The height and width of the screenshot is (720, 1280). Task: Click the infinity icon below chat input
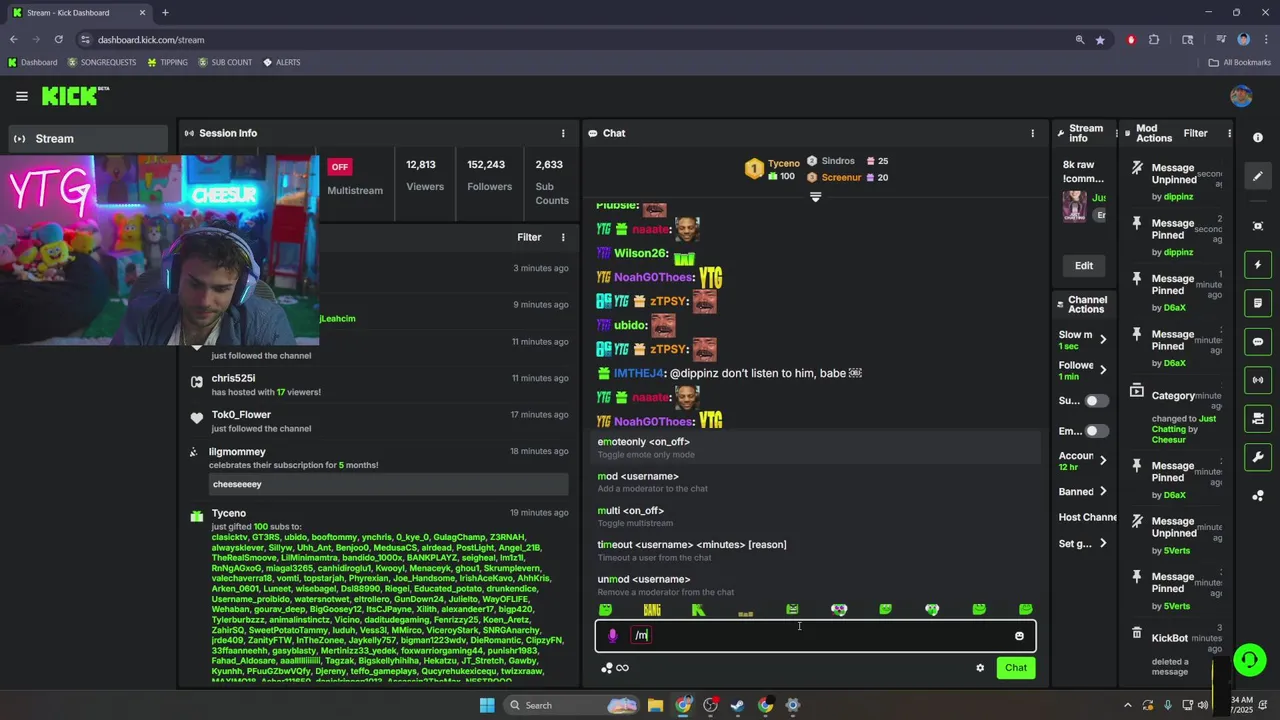[x=622, y=668]
